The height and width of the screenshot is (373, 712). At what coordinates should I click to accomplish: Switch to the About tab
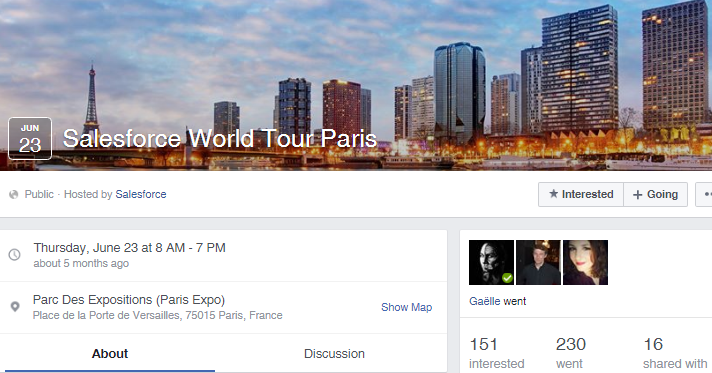[x=110, y=353]
